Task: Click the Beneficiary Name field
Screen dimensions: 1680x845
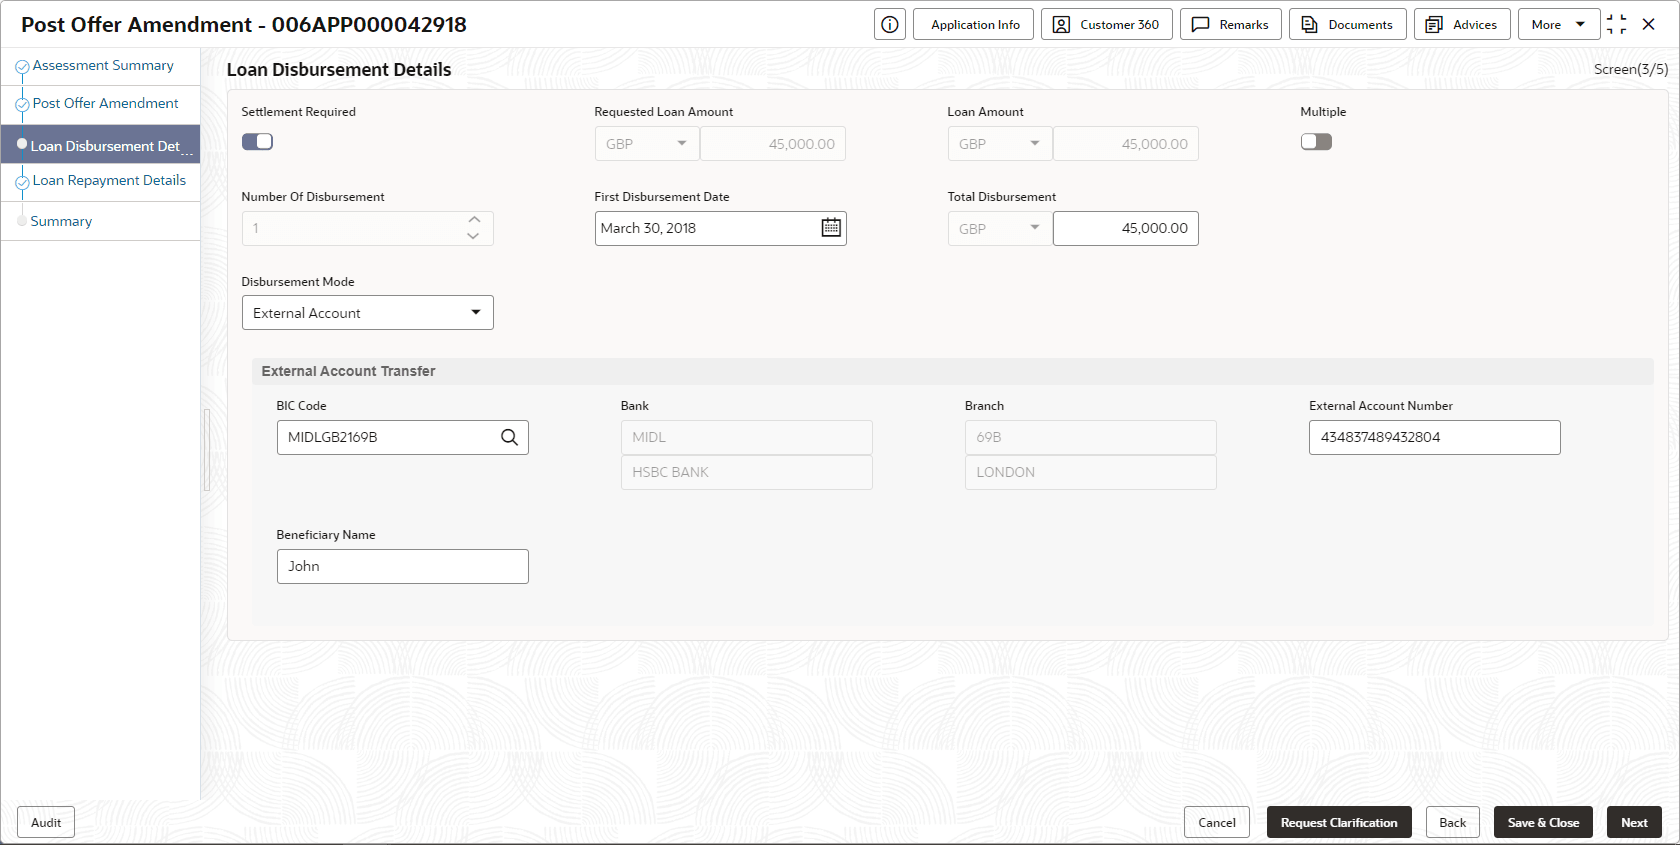Action: point(402,566)
